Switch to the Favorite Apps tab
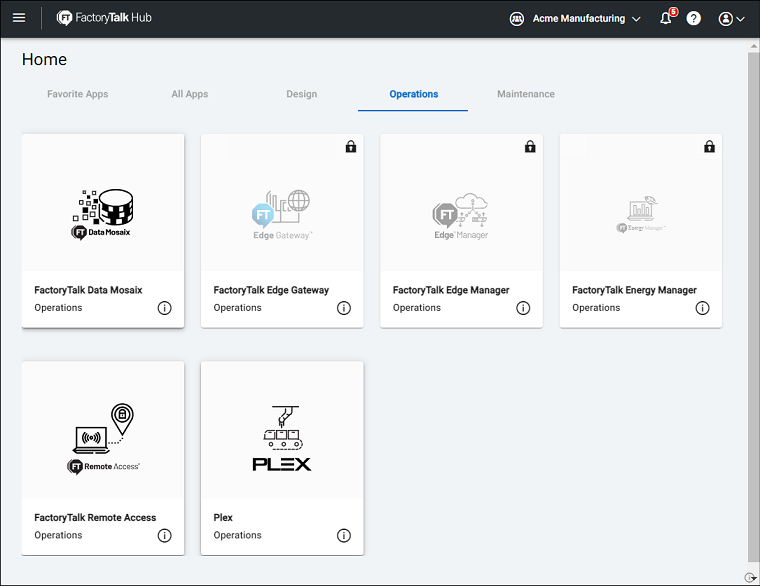760x586 pixels. [78, 94]
